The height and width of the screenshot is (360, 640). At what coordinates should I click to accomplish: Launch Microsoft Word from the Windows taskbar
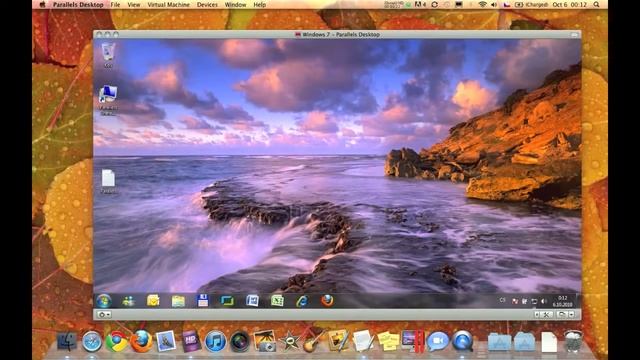click(x=252, y=301)
